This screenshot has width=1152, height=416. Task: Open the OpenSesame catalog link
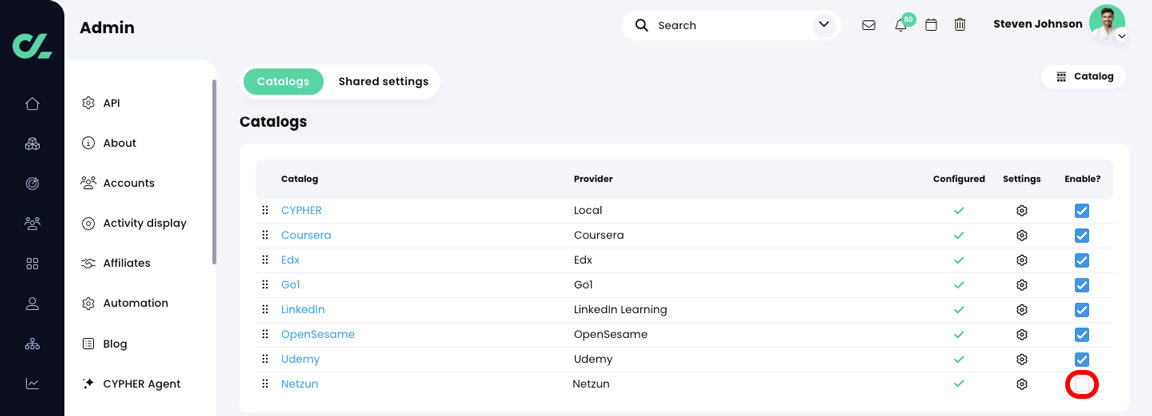tap(318, 334)
